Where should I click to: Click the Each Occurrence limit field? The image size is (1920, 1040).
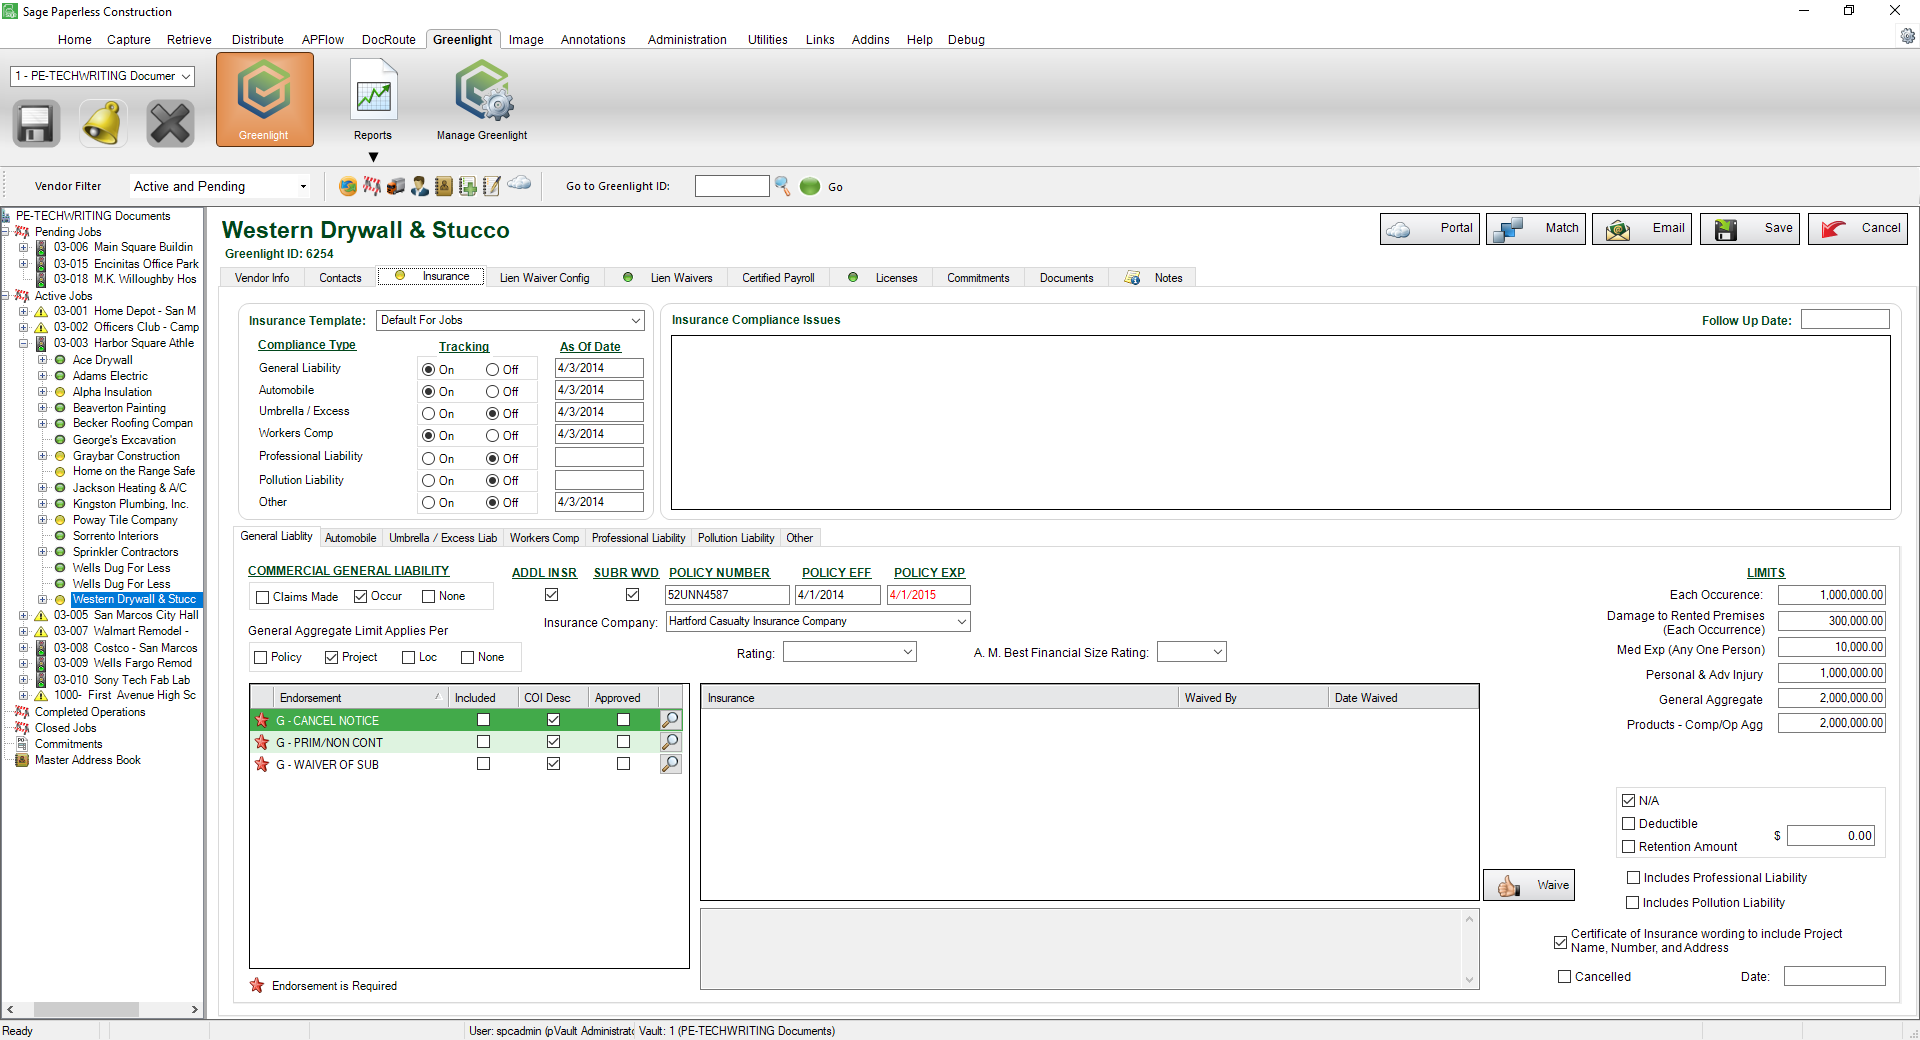pyautogui.click(x=1832, y=595)
